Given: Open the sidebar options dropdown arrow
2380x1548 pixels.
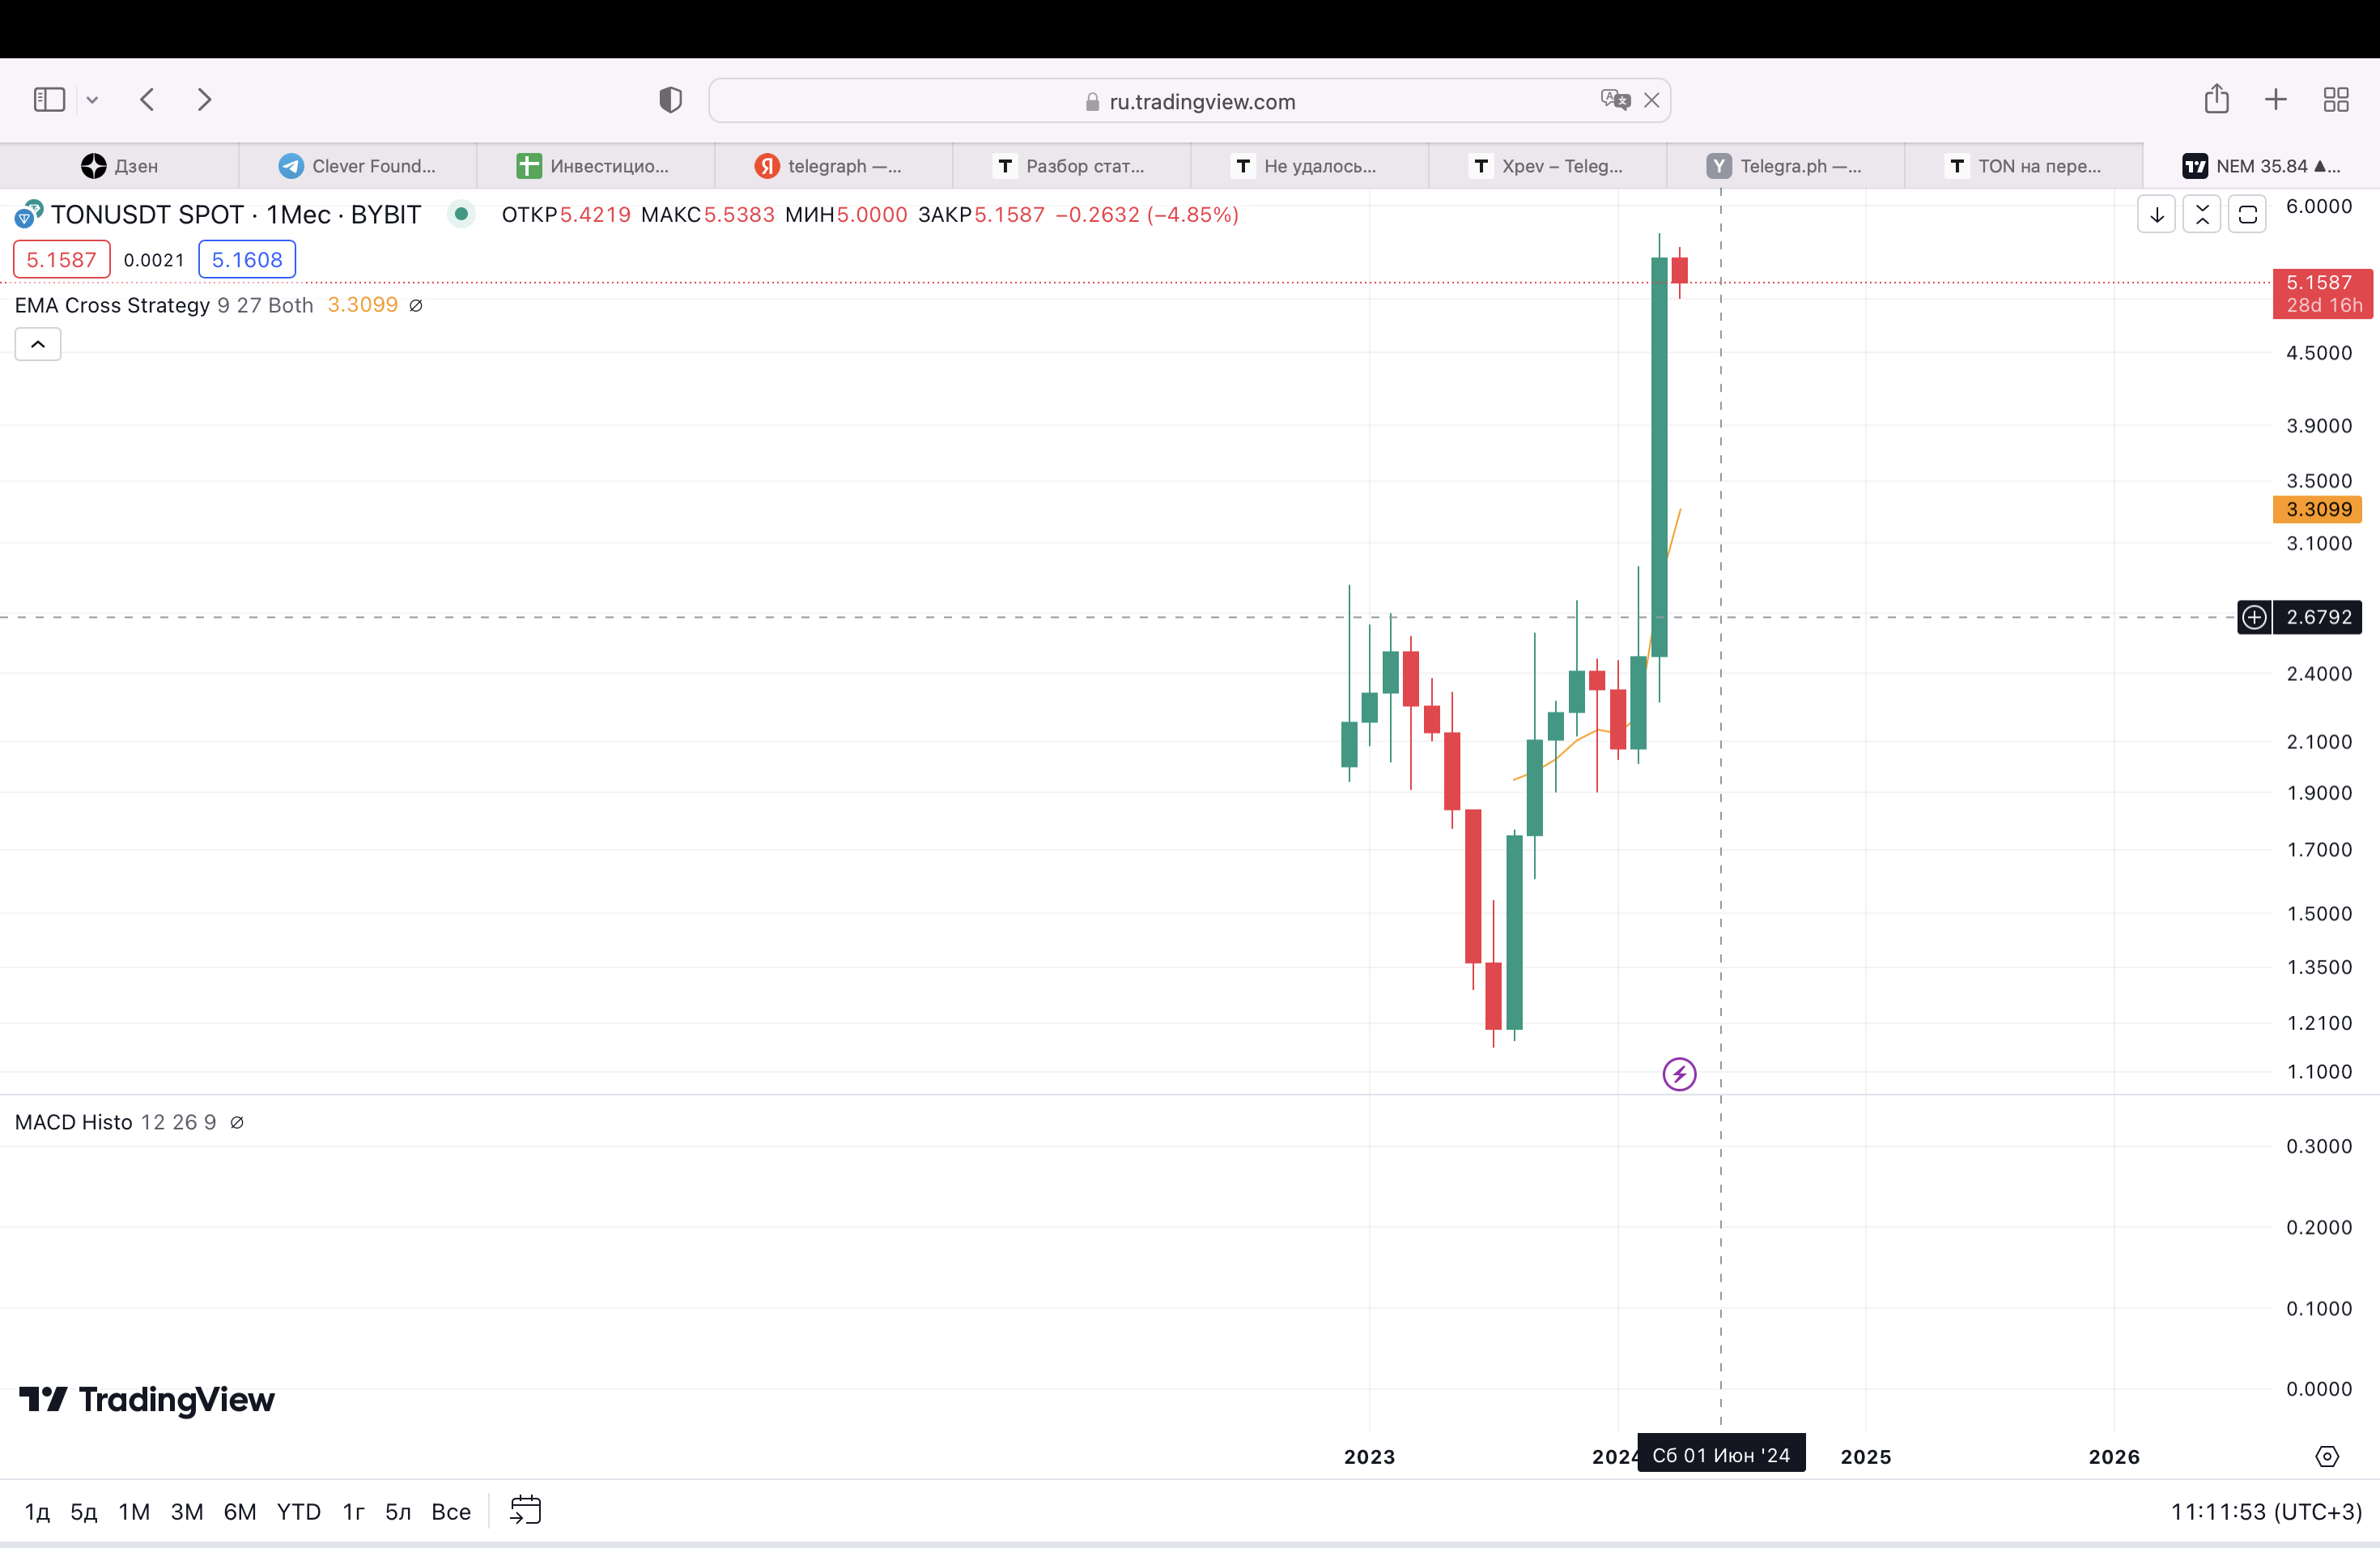Looking at the screenshot, I should pos(92,100).
